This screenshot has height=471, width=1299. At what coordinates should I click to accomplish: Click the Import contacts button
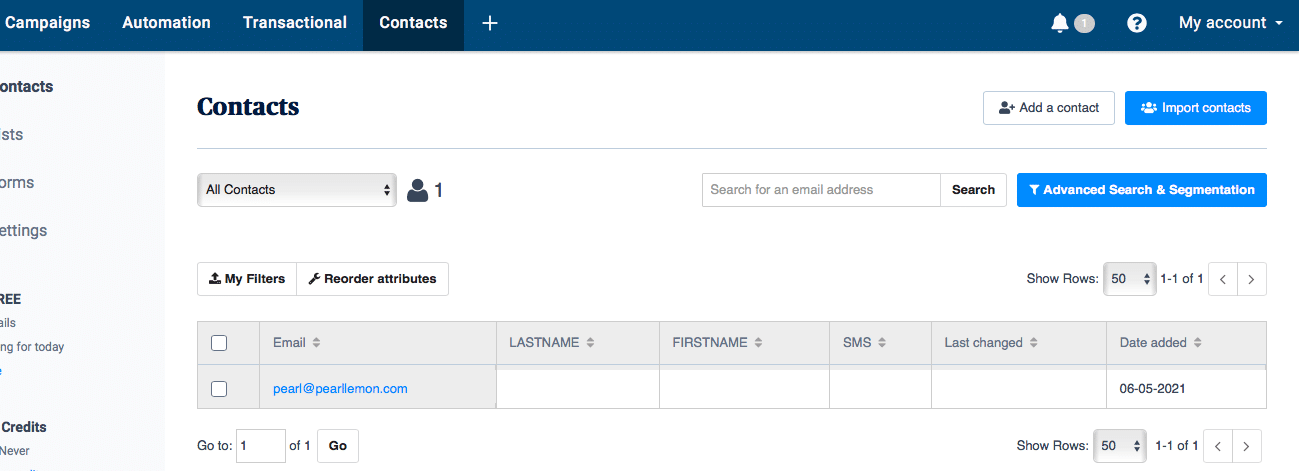point(1196,108)
